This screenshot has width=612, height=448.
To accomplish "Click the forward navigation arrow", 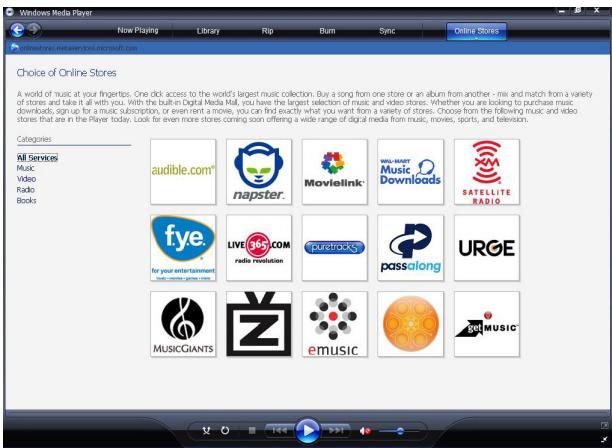I will (x=34, y=29).
